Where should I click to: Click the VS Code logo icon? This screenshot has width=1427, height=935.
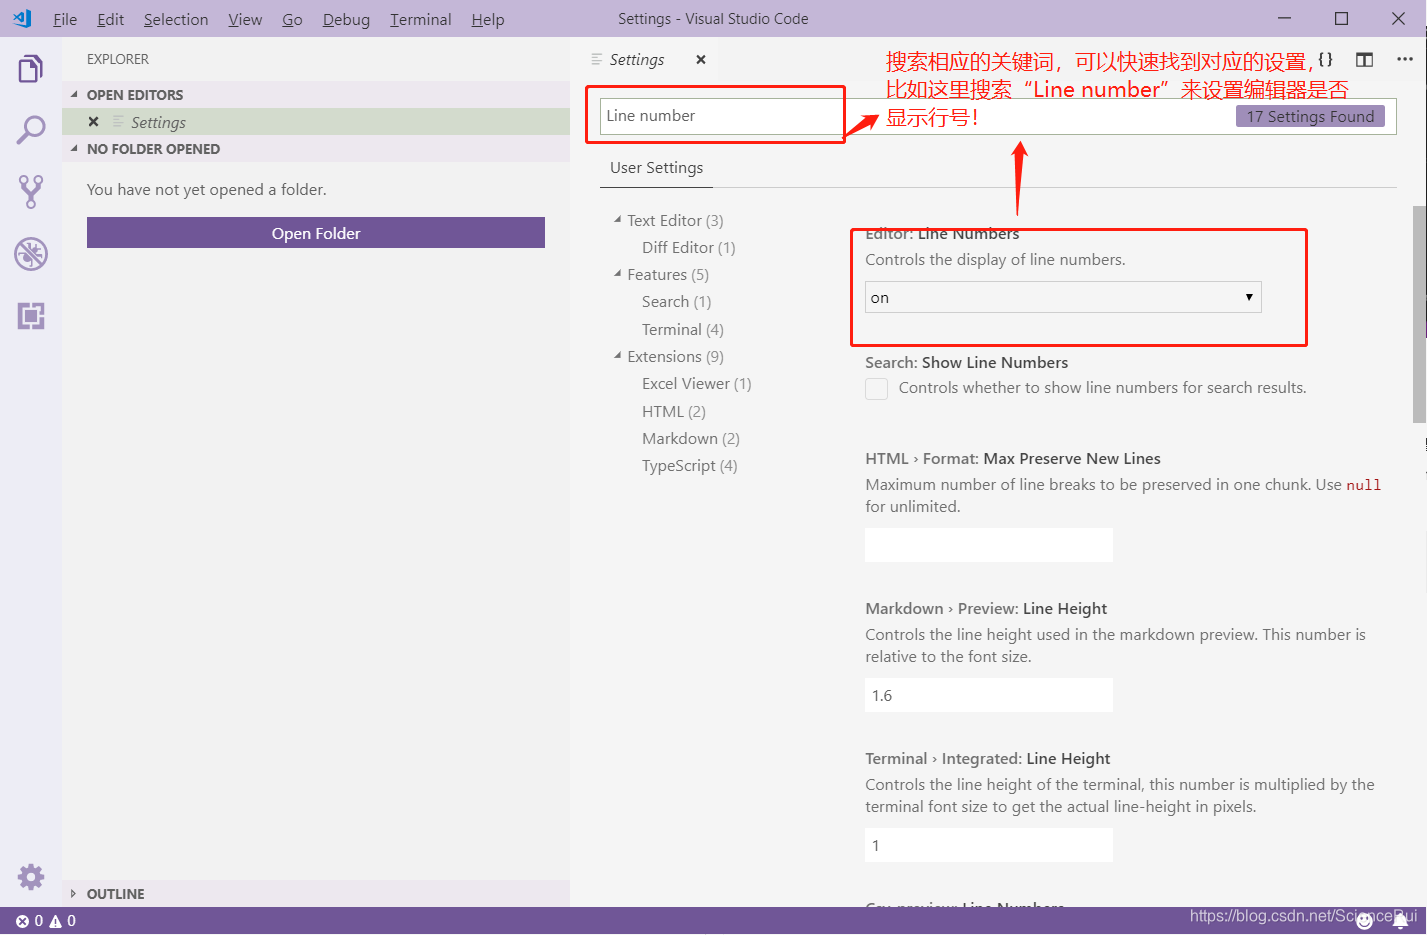[22, 18]
